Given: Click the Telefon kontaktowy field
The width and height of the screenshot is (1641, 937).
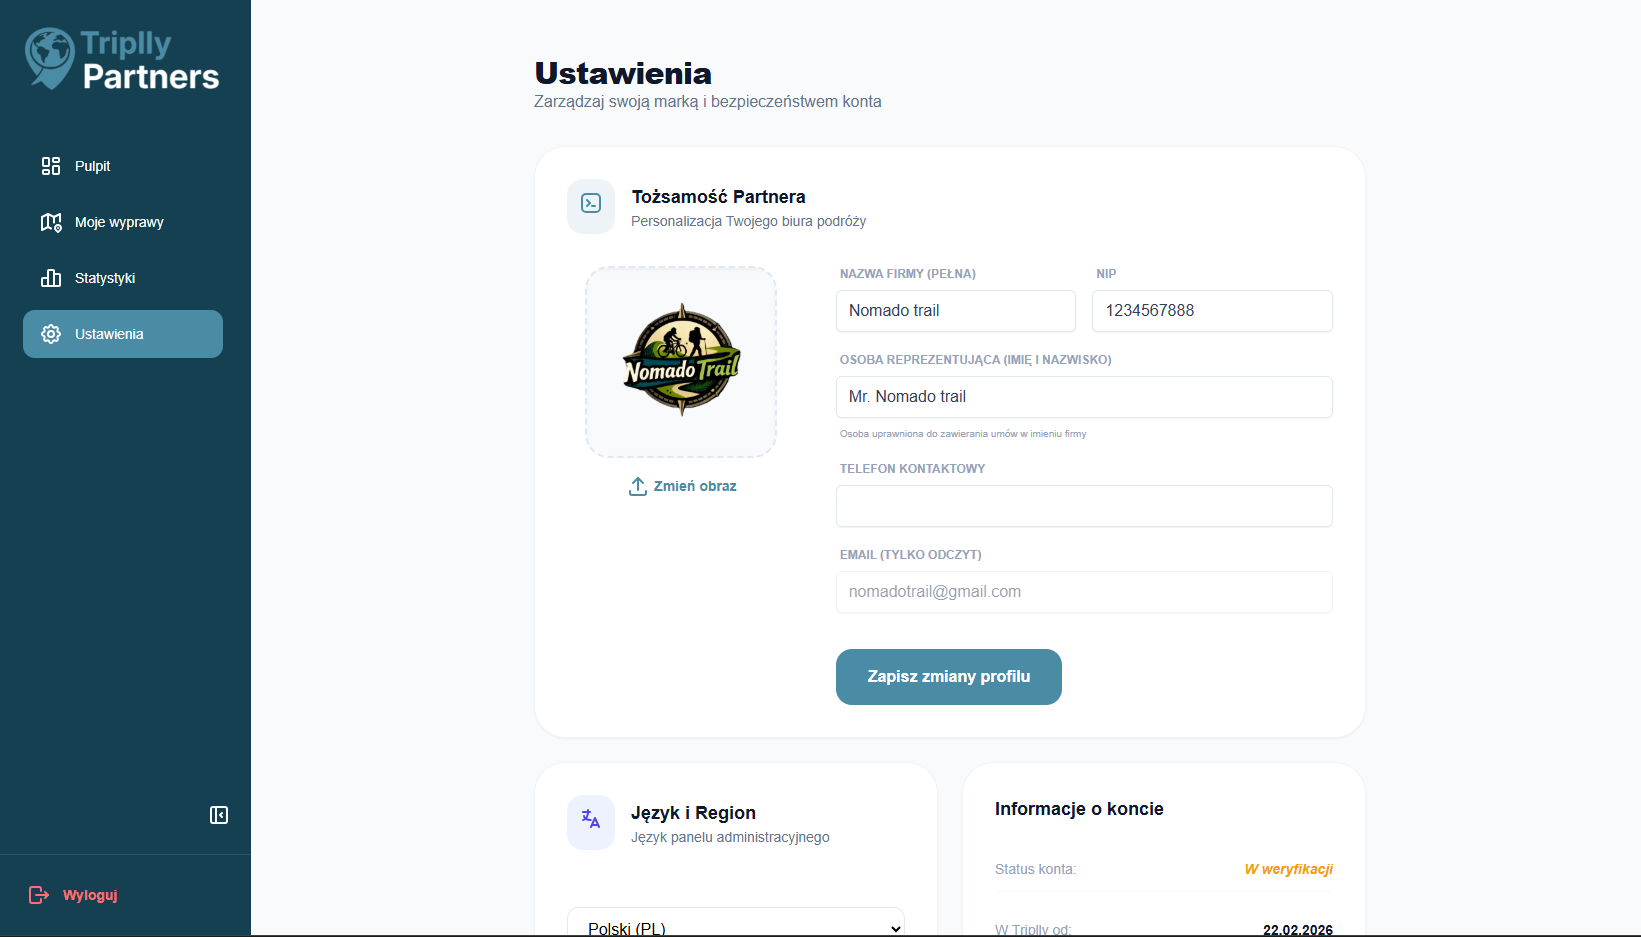Looking at the screenshot, I should [x=1084, y=506].
